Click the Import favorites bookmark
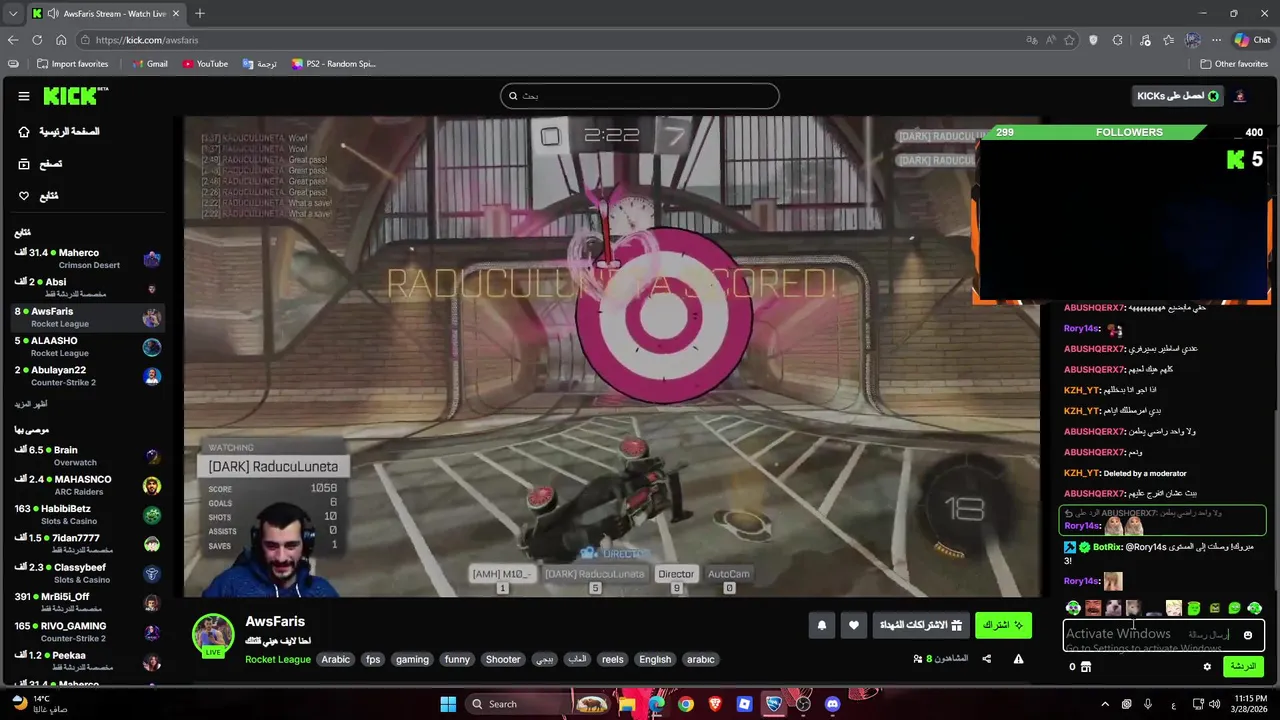 [72, 64]
